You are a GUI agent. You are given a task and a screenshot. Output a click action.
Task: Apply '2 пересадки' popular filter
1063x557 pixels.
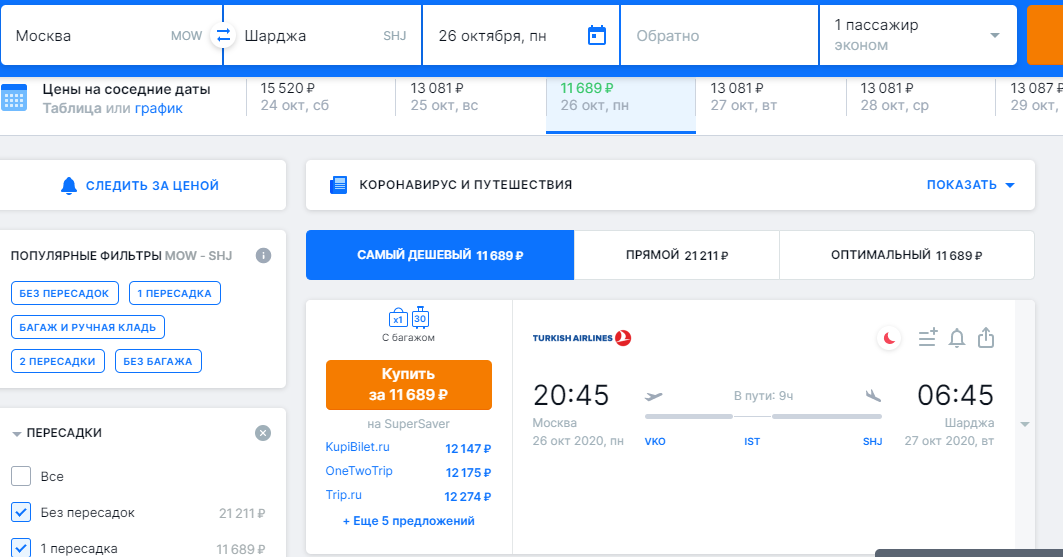[58, 361]
